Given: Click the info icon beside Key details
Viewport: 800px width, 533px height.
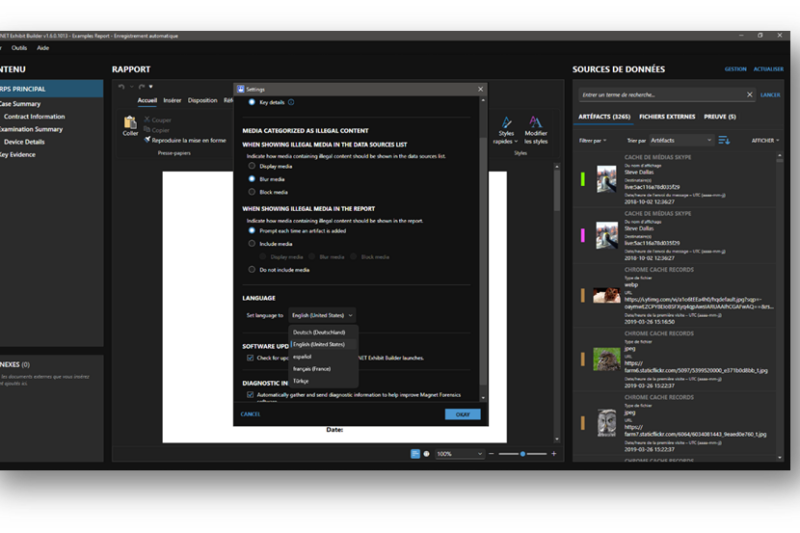Looking at the screenshot, I should tap(291, 102).
